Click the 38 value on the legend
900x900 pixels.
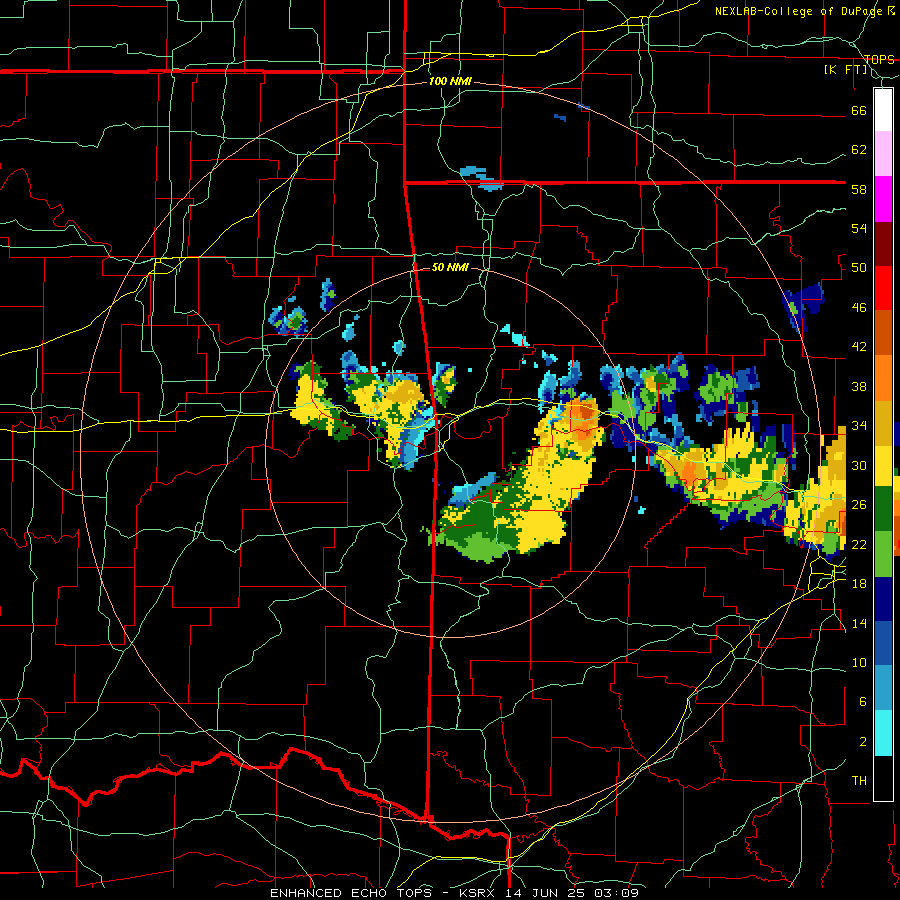click(x=859, y=386)
